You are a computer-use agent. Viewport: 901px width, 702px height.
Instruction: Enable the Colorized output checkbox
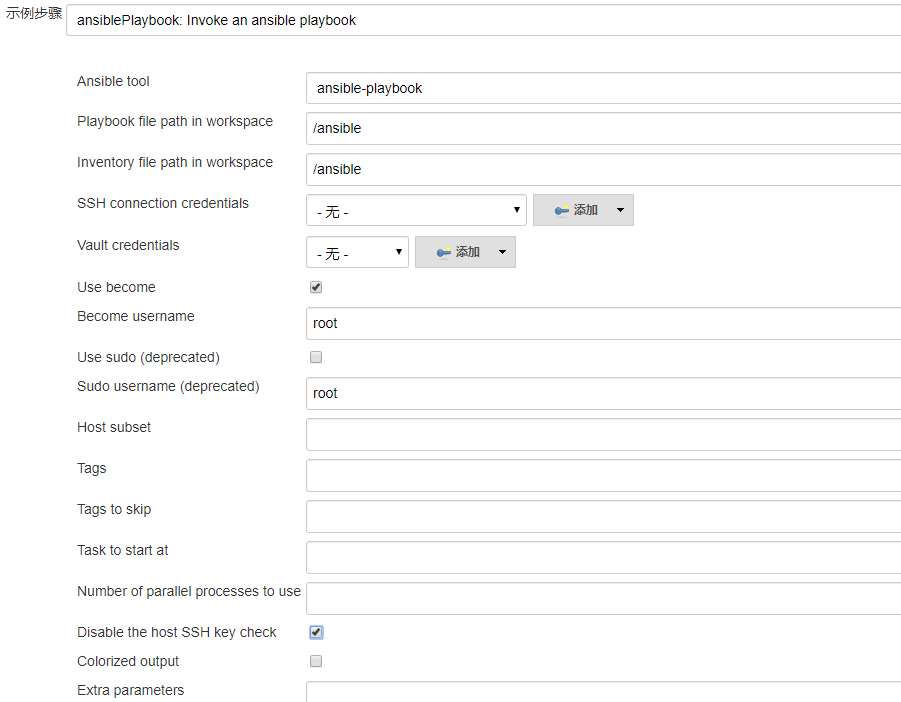pos(316,661)
